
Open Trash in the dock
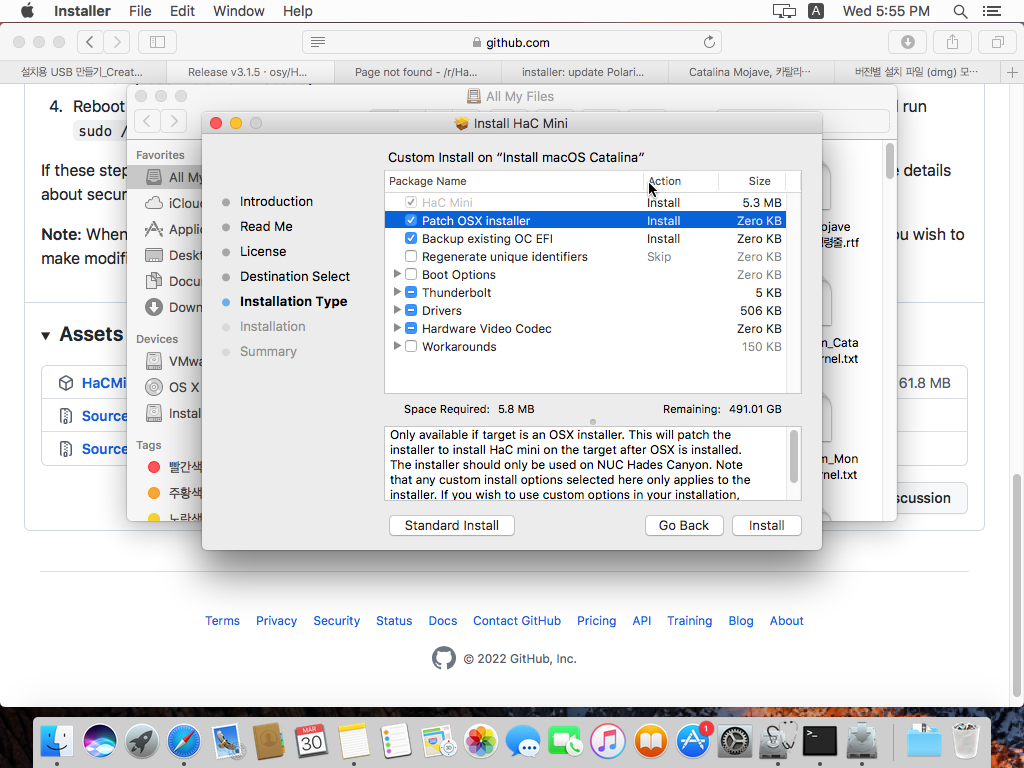point(965,741)
